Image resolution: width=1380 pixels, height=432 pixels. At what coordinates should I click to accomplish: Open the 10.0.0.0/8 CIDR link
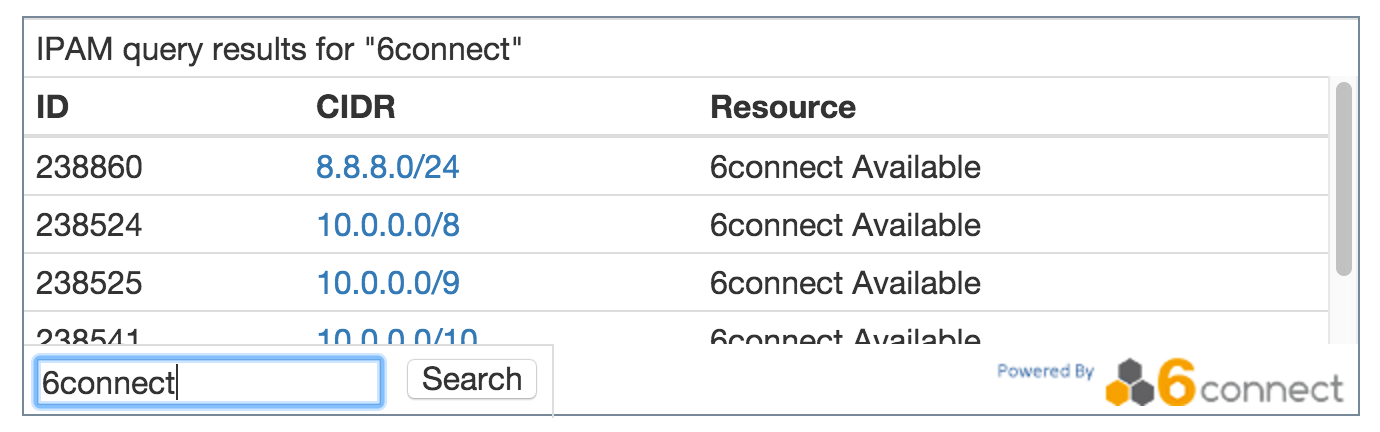388,225
